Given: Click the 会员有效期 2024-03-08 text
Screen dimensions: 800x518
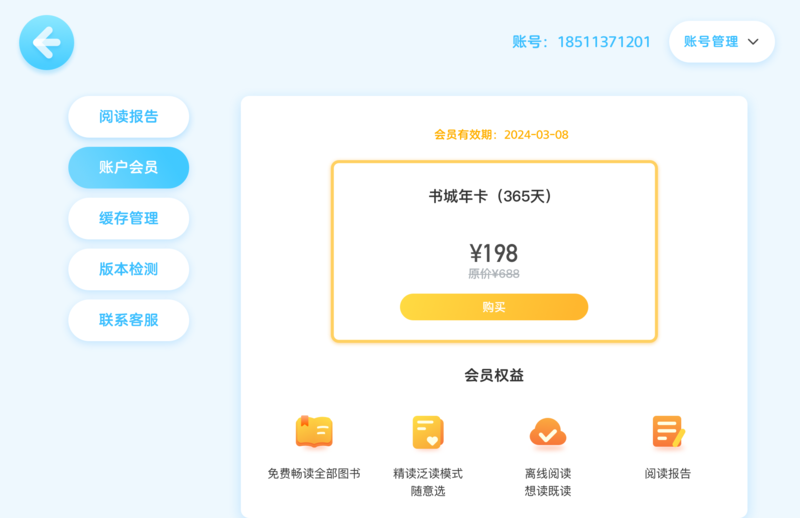Looking at the screenshot, I should coord(501,135).
